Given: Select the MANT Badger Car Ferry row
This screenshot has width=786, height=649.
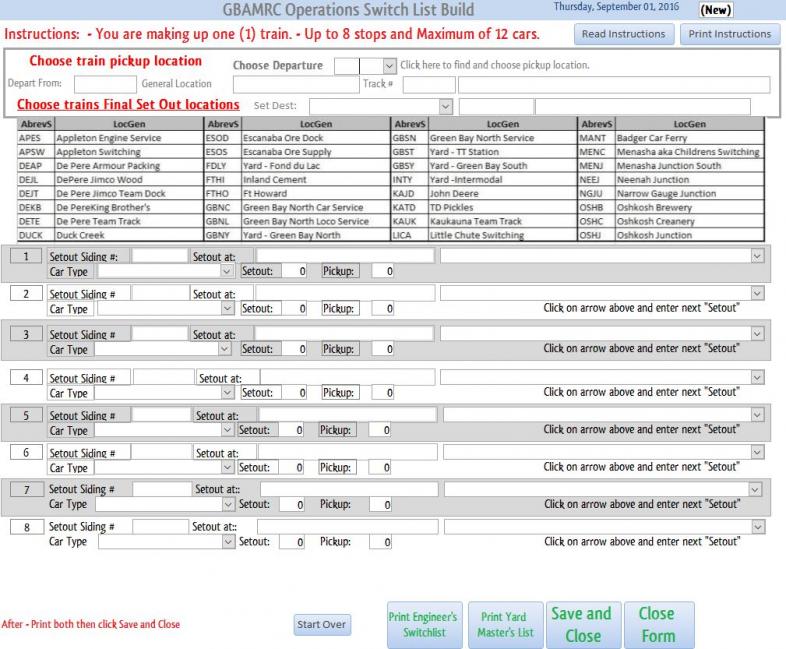Looking at the screenshot, I should [671, 138].
